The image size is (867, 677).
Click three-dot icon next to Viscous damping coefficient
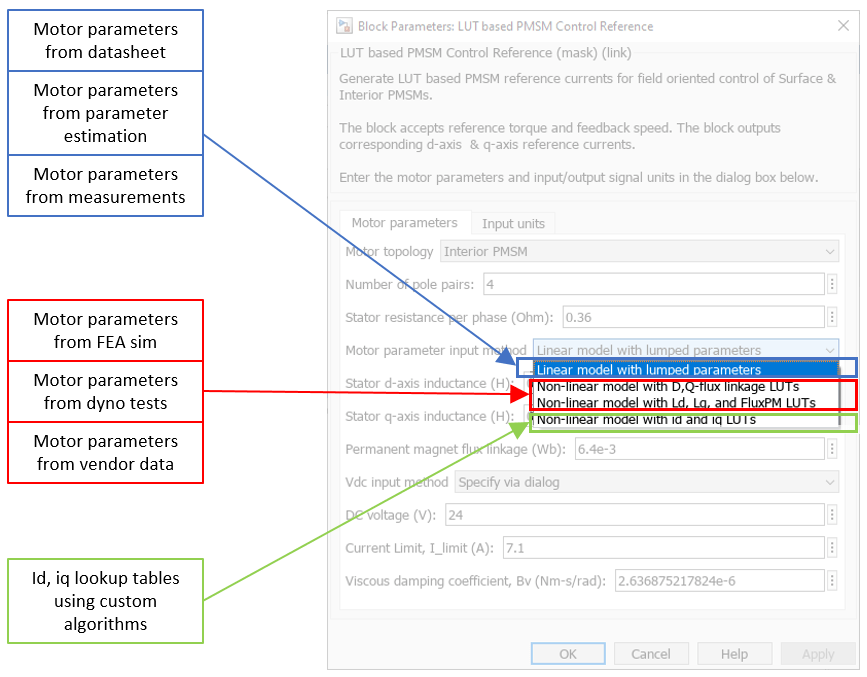[832, 580]
